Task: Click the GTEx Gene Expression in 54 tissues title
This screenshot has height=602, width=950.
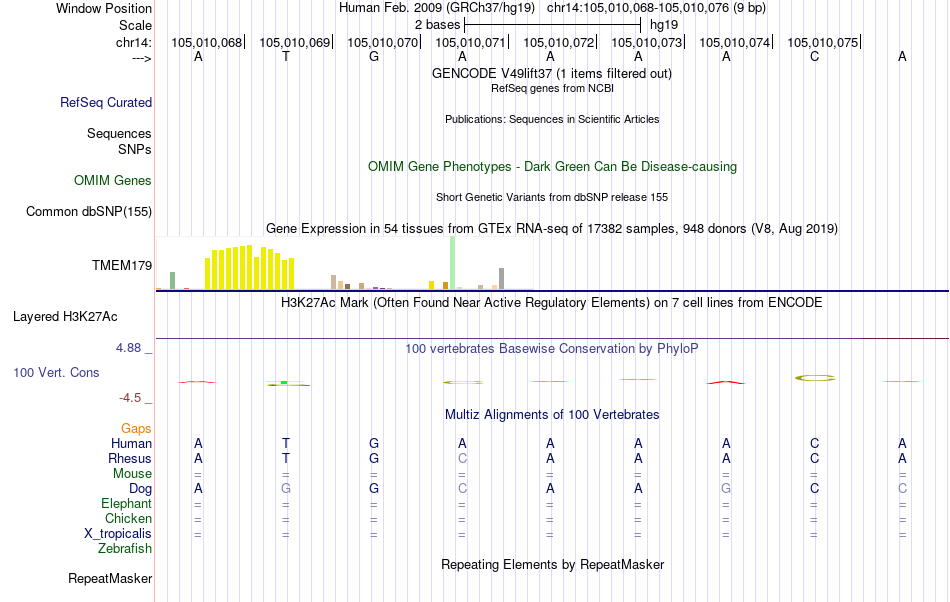Action: (552, 228)
